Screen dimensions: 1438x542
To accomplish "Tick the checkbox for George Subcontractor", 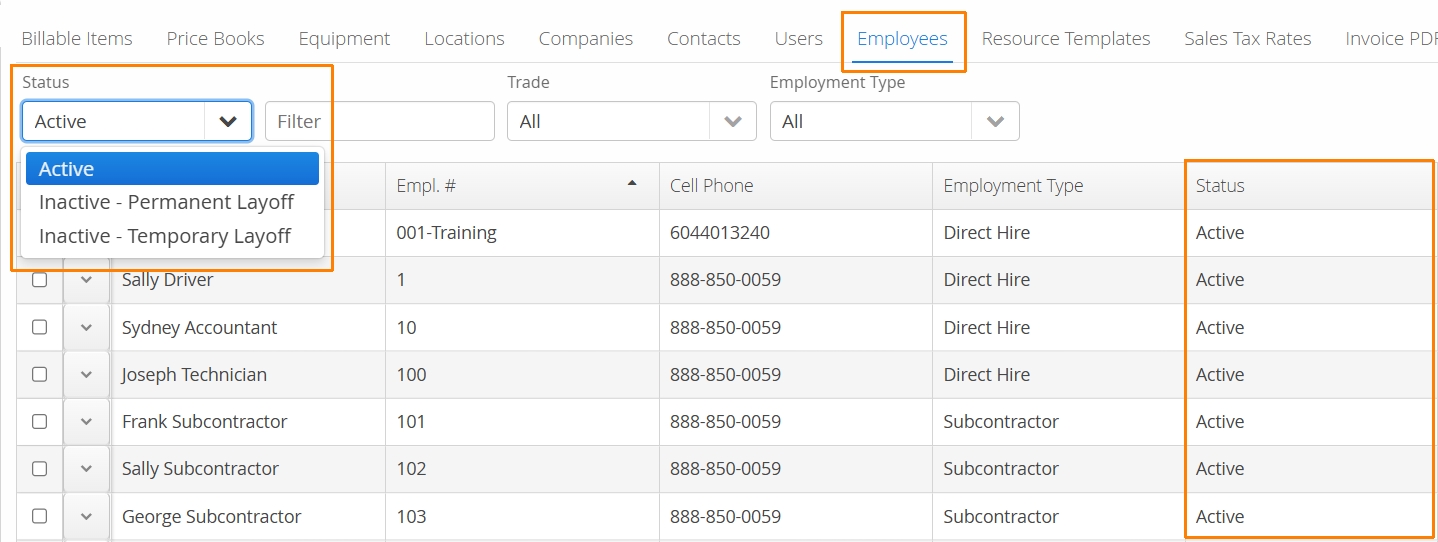I will click(x=40, y=516).
